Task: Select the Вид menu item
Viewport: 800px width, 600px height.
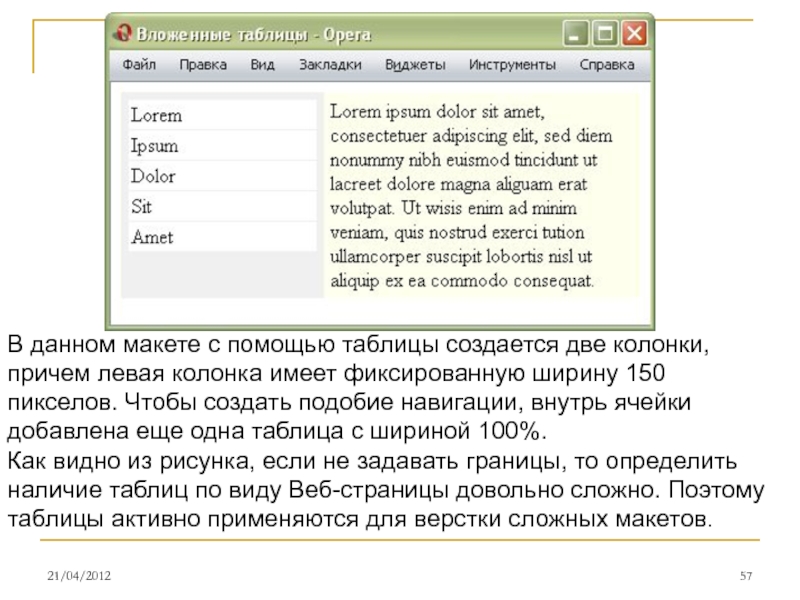Action: pos(262,65)
